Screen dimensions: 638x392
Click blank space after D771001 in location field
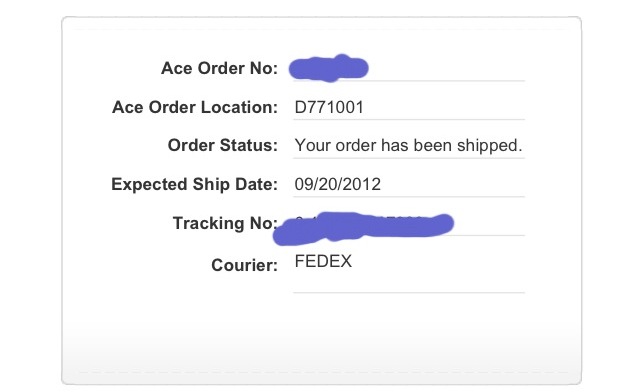[x=444, y=107]
